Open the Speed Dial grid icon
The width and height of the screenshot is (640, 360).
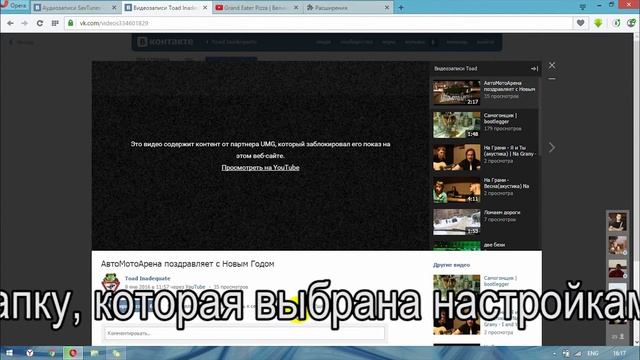(x=55, y=23)
